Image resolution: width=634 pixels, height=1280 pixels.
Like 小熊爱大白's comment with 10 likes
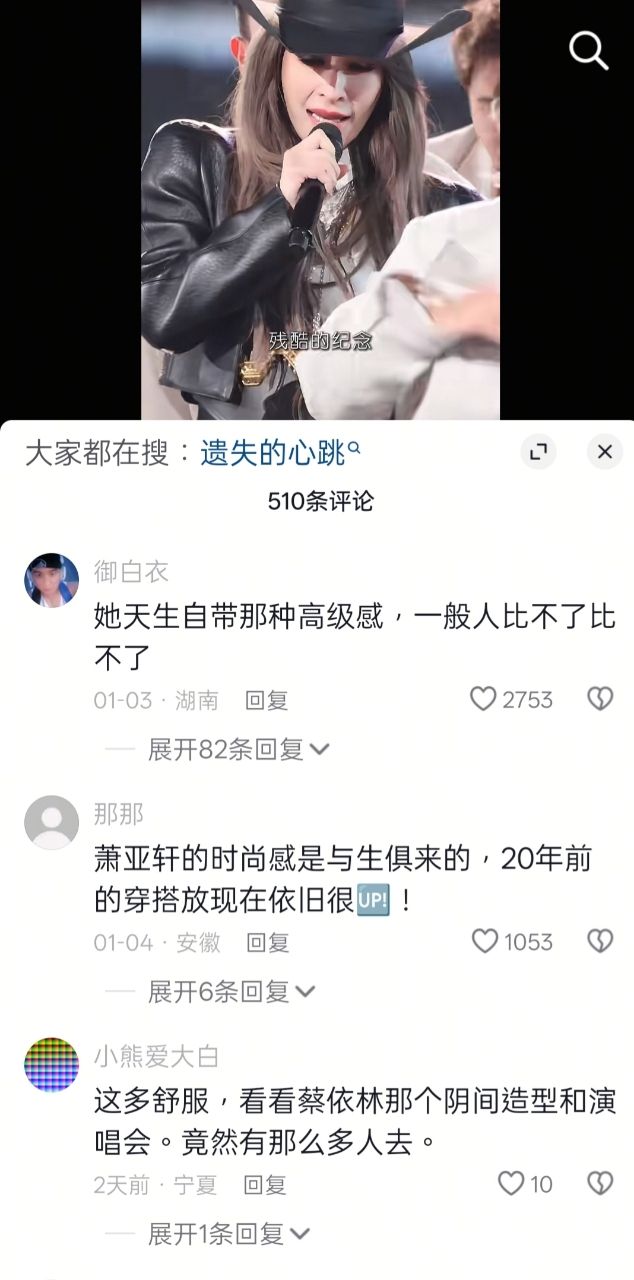pos(511,1184)
